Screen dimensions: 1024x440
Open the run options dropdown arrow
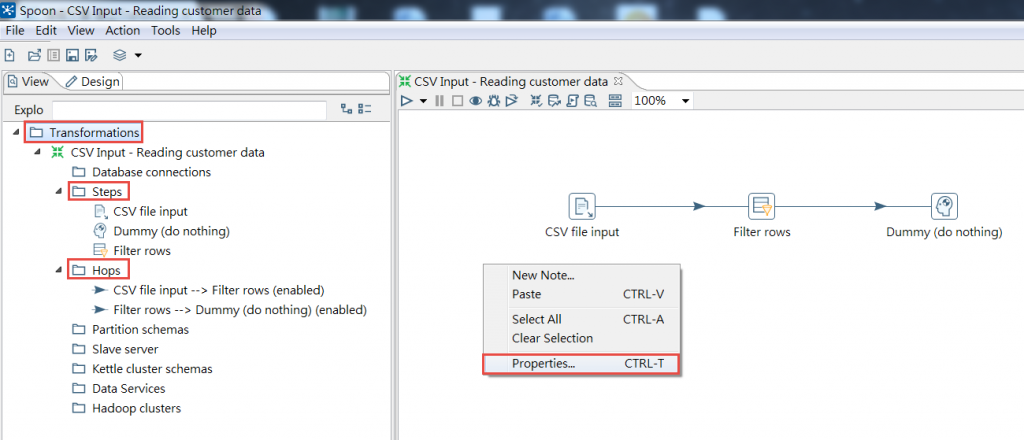(x=423, y=101)
